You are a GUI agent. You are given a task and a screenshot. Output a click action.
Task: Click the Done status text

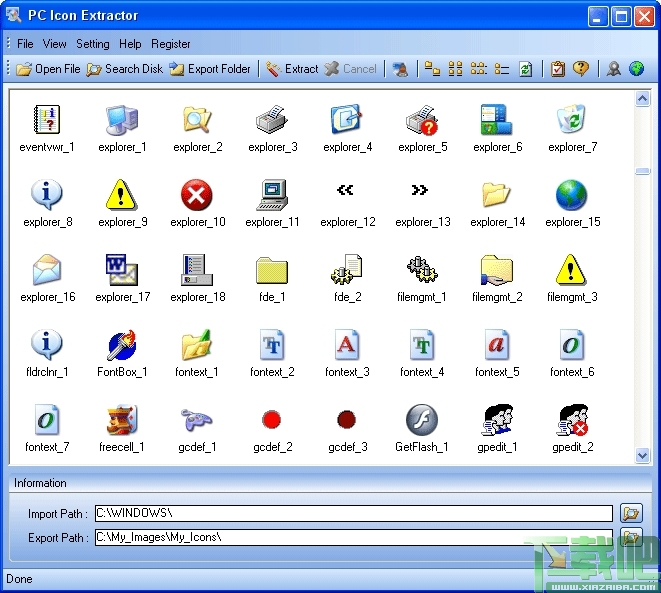click(x=19, y=579)
